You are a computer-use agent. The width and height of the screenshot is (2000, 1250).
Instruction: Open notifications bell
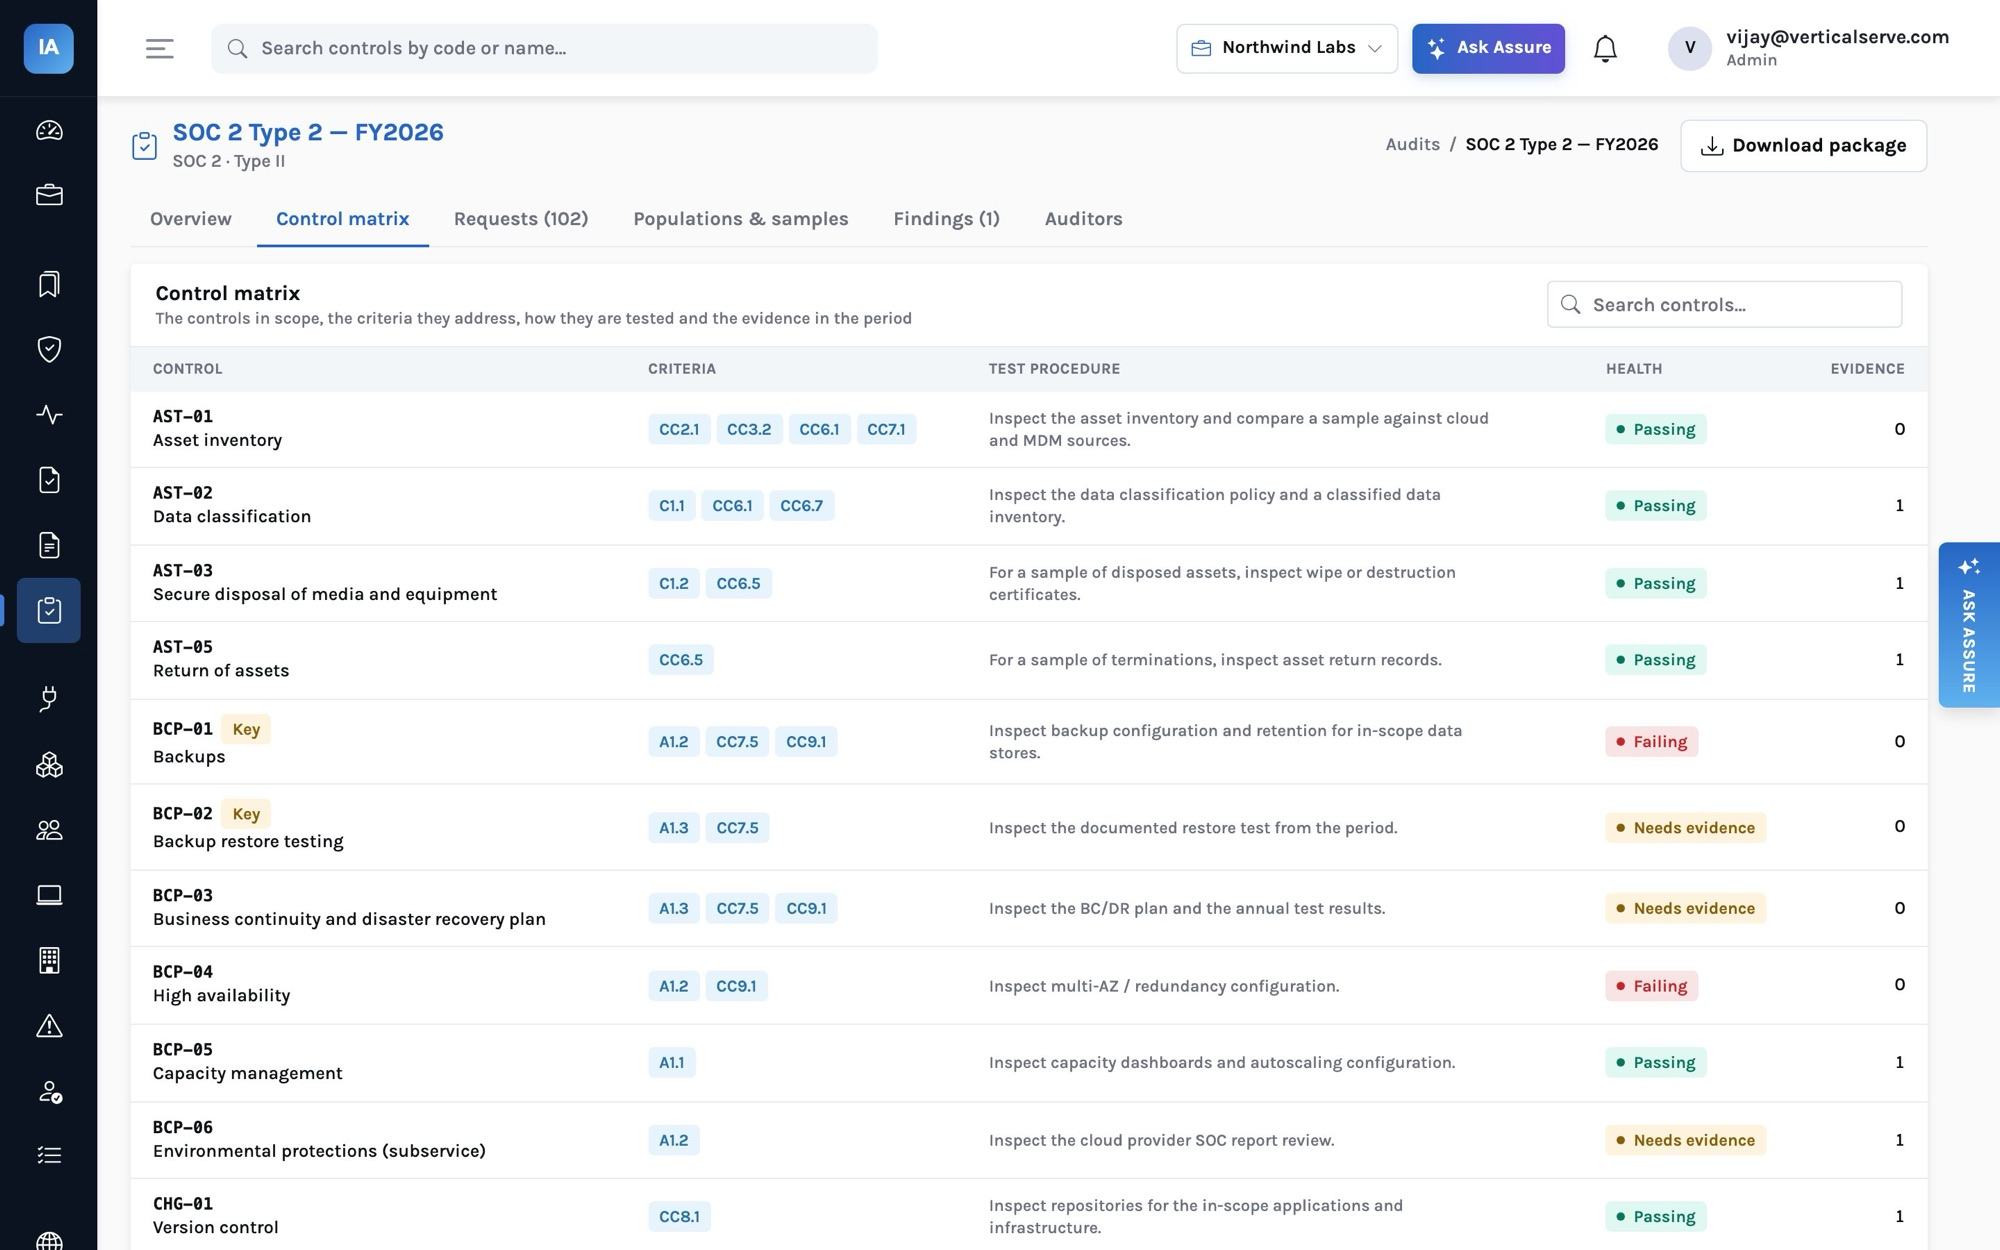(1605, 48)
